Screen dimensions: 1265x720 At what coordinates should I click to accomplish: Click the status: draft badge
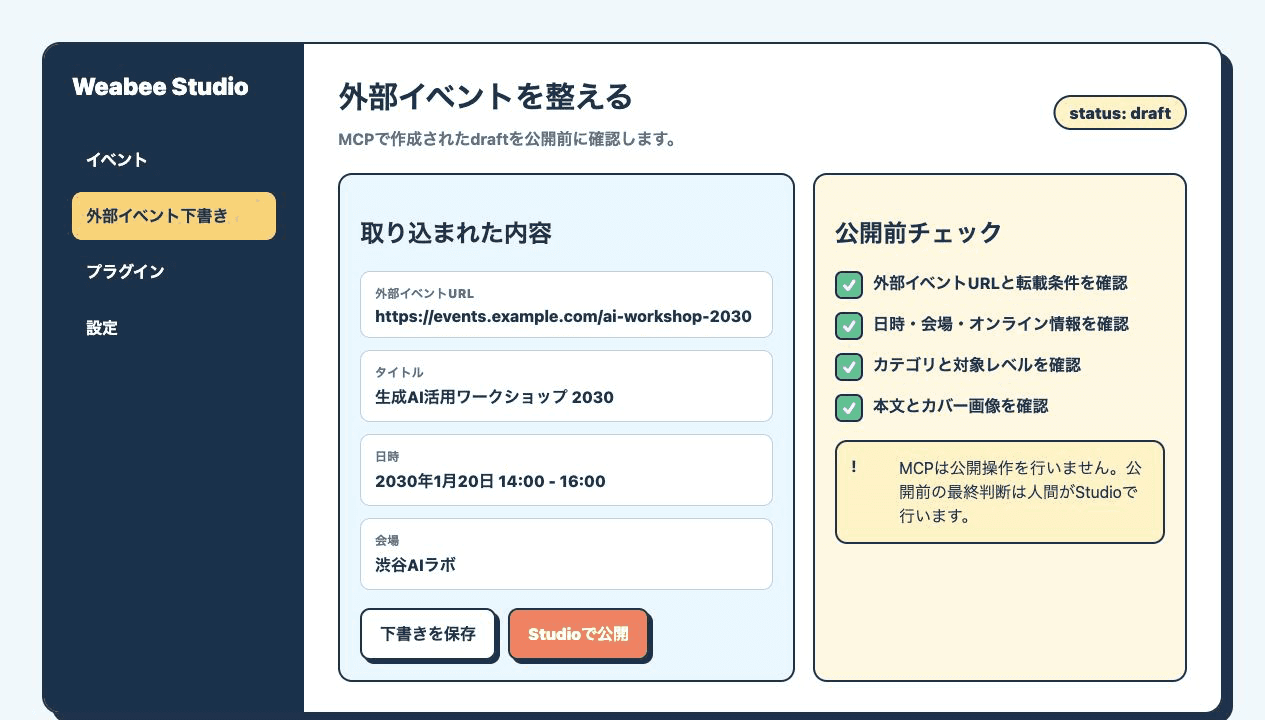click(x=1120, y=113)
